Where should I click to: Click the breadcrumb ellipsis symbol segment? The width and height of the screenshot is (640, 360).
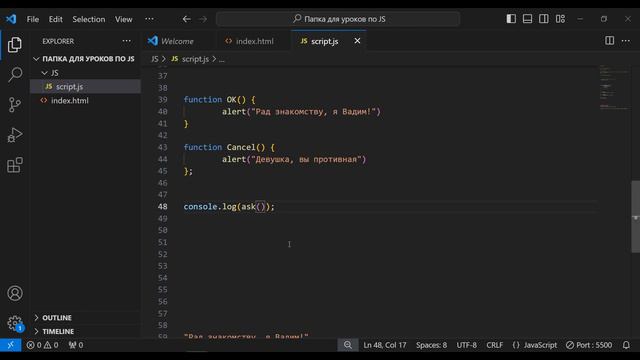coord(222,59)
